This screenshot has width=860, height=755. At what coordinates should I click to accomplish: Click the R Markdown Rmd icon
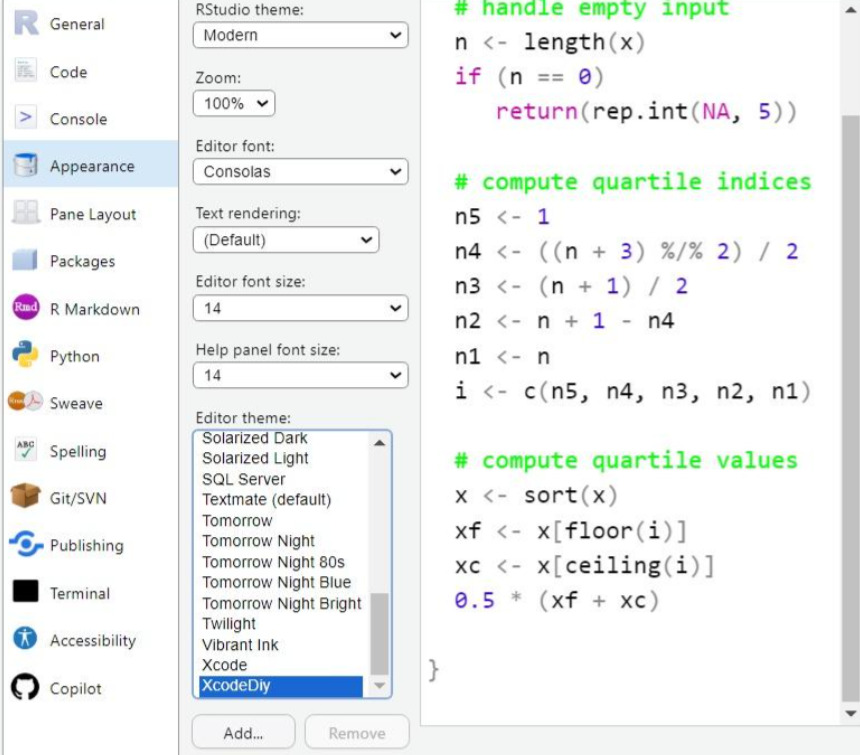pyautogui.click(x=25, y=307)
